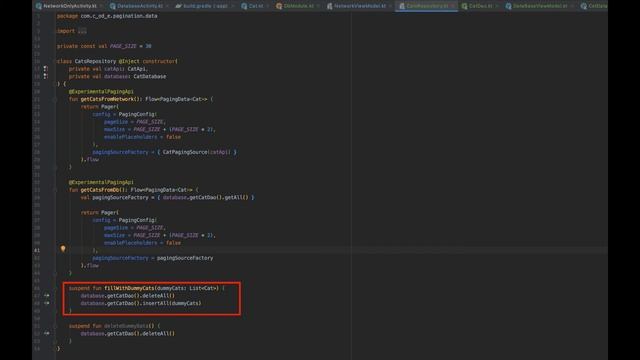Open the CatDao.kt tab
Screen dimensions: 640x360
480,6
